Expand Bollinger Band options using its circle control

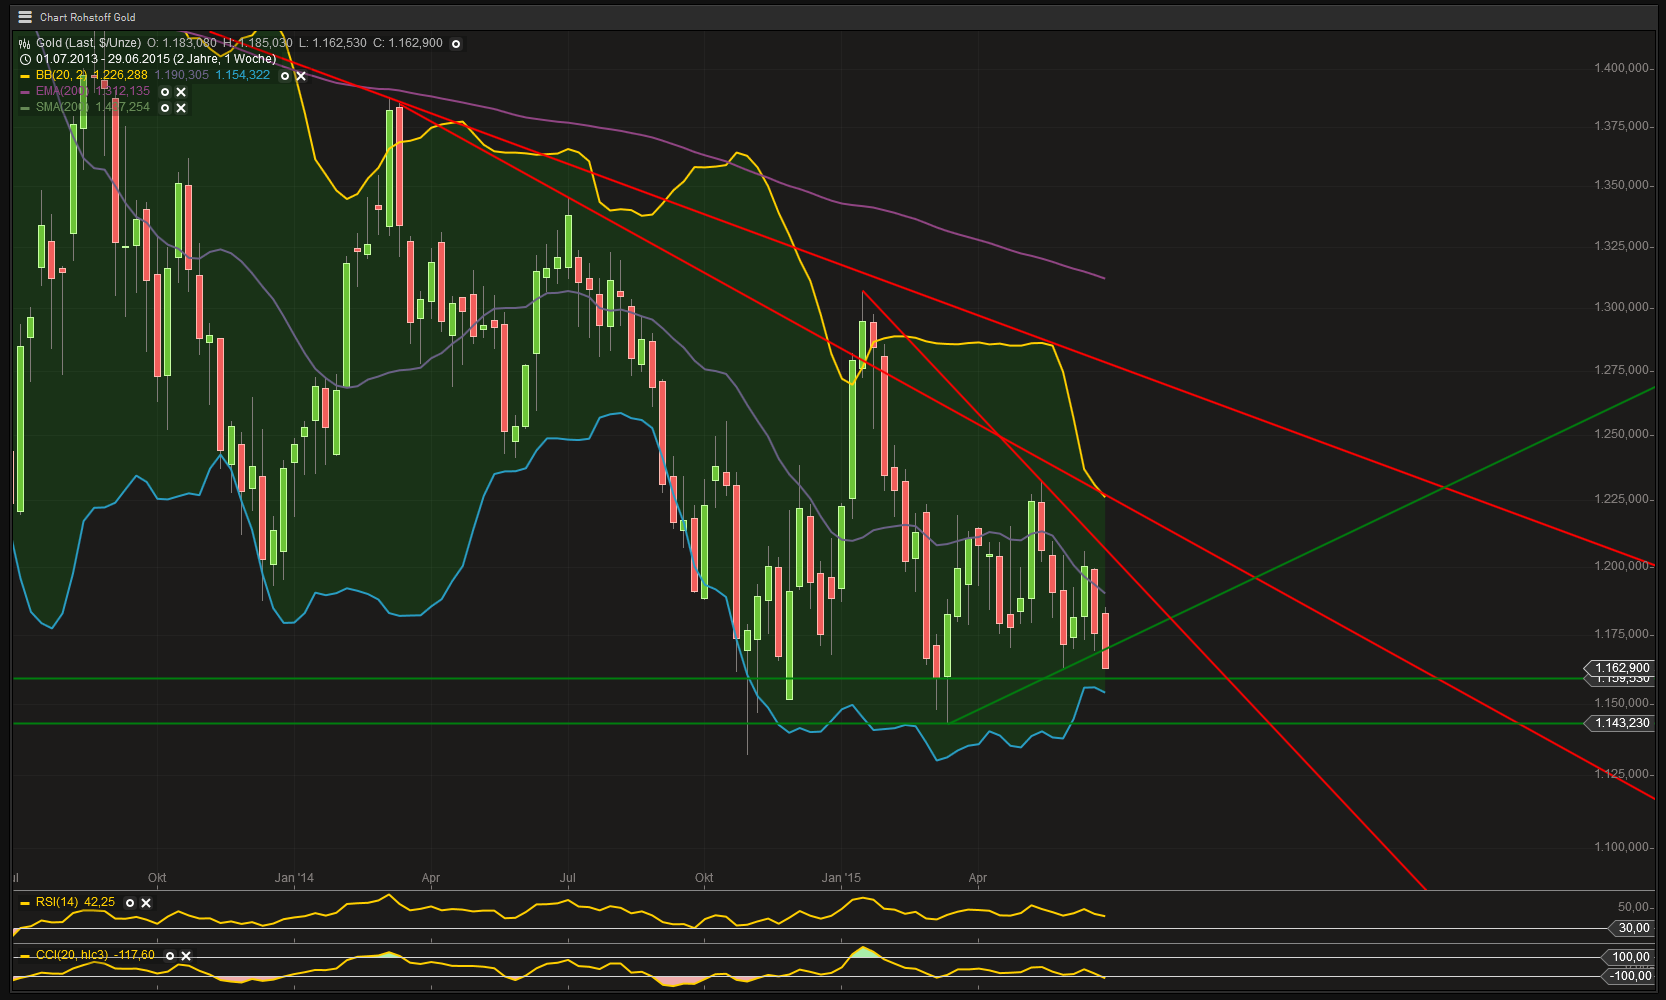coord(285,76)
